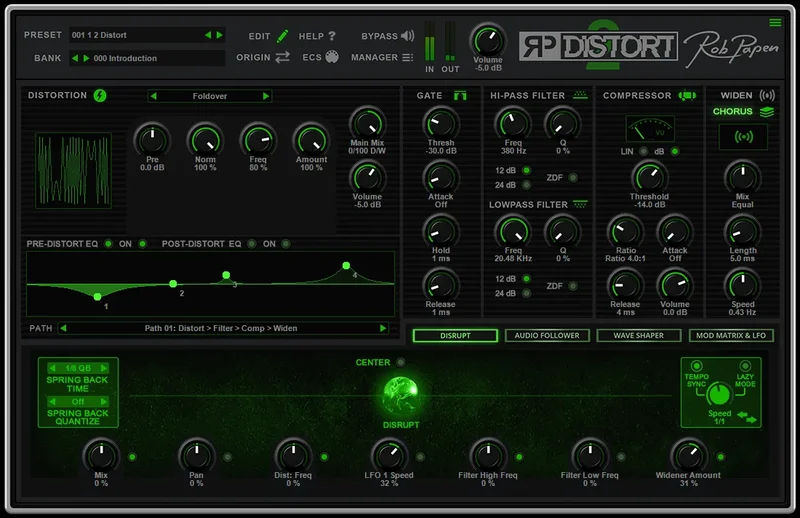The height and width of the screenshot is (518, 800).
Task: Toggle the Compressor section icon
Action: tap(687, 95)
